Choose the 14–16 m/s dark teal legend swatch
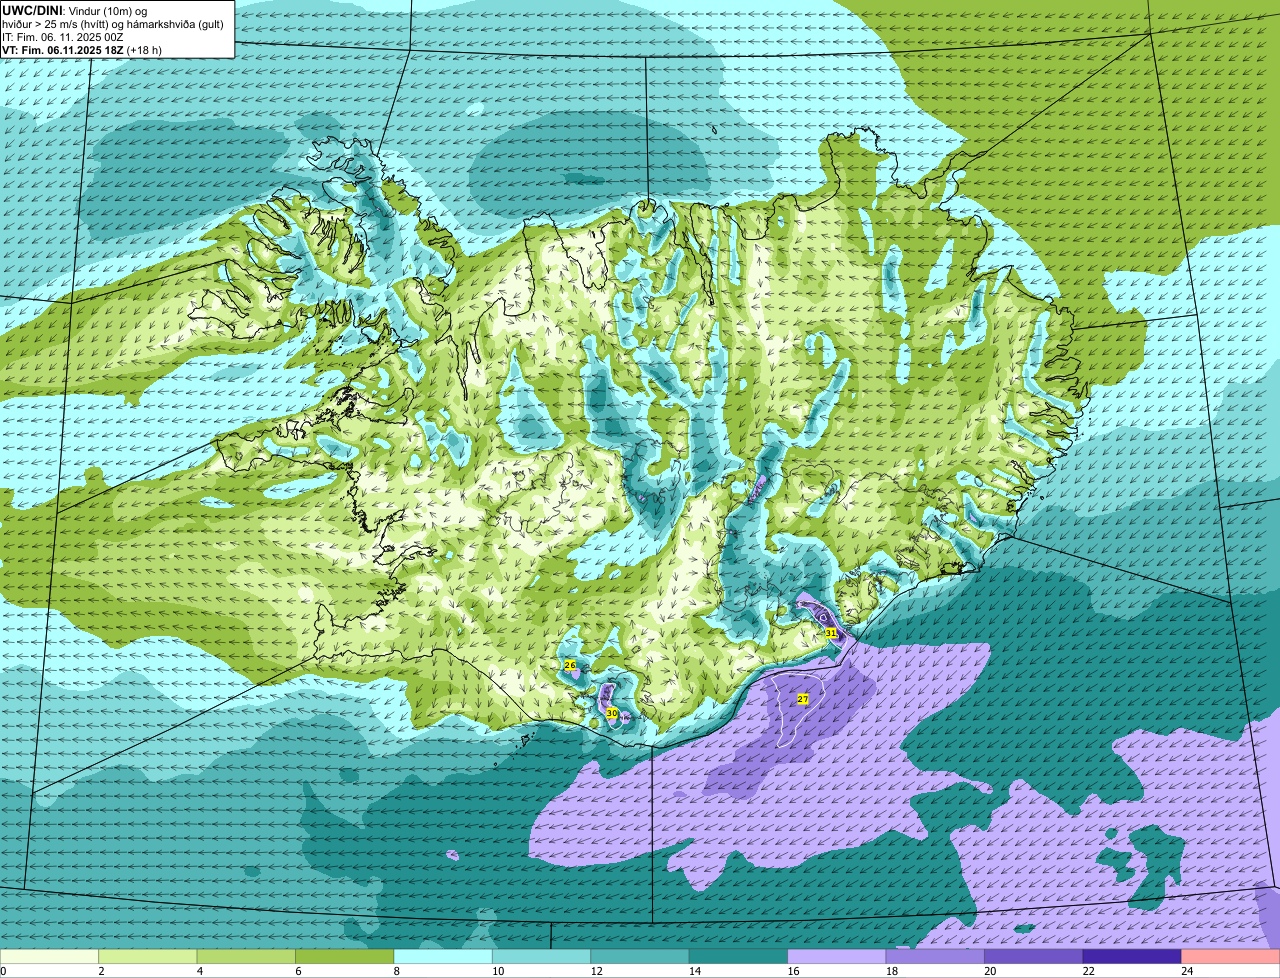Screen dimensions: 1280x978 click(x=739, y=957)
